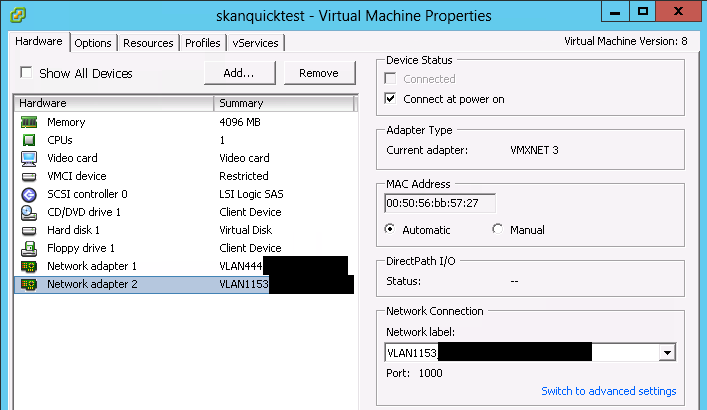
Task: Open the Network label dropdown
Action: [666, 352]
